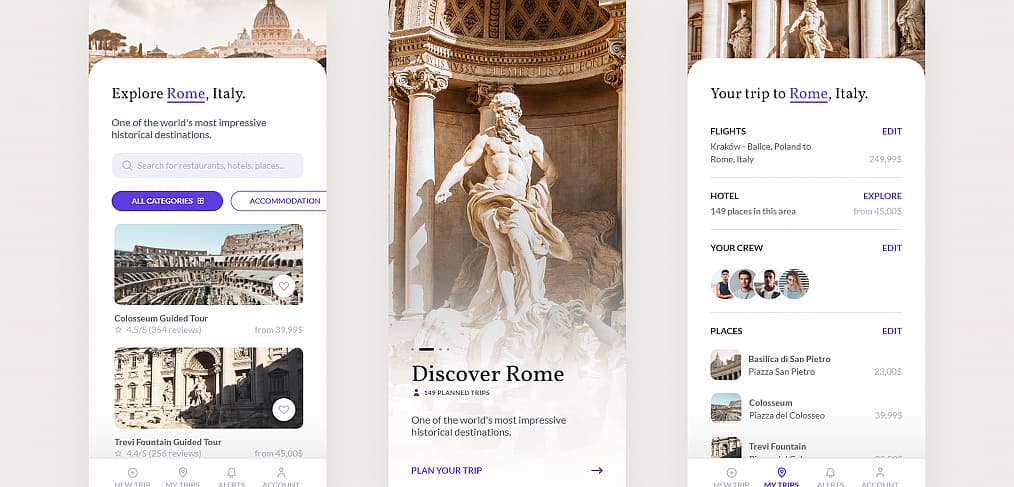Open Basilica di San Pietro thumbnail
The image size is (1014, 487).
(x=726, y=365)
